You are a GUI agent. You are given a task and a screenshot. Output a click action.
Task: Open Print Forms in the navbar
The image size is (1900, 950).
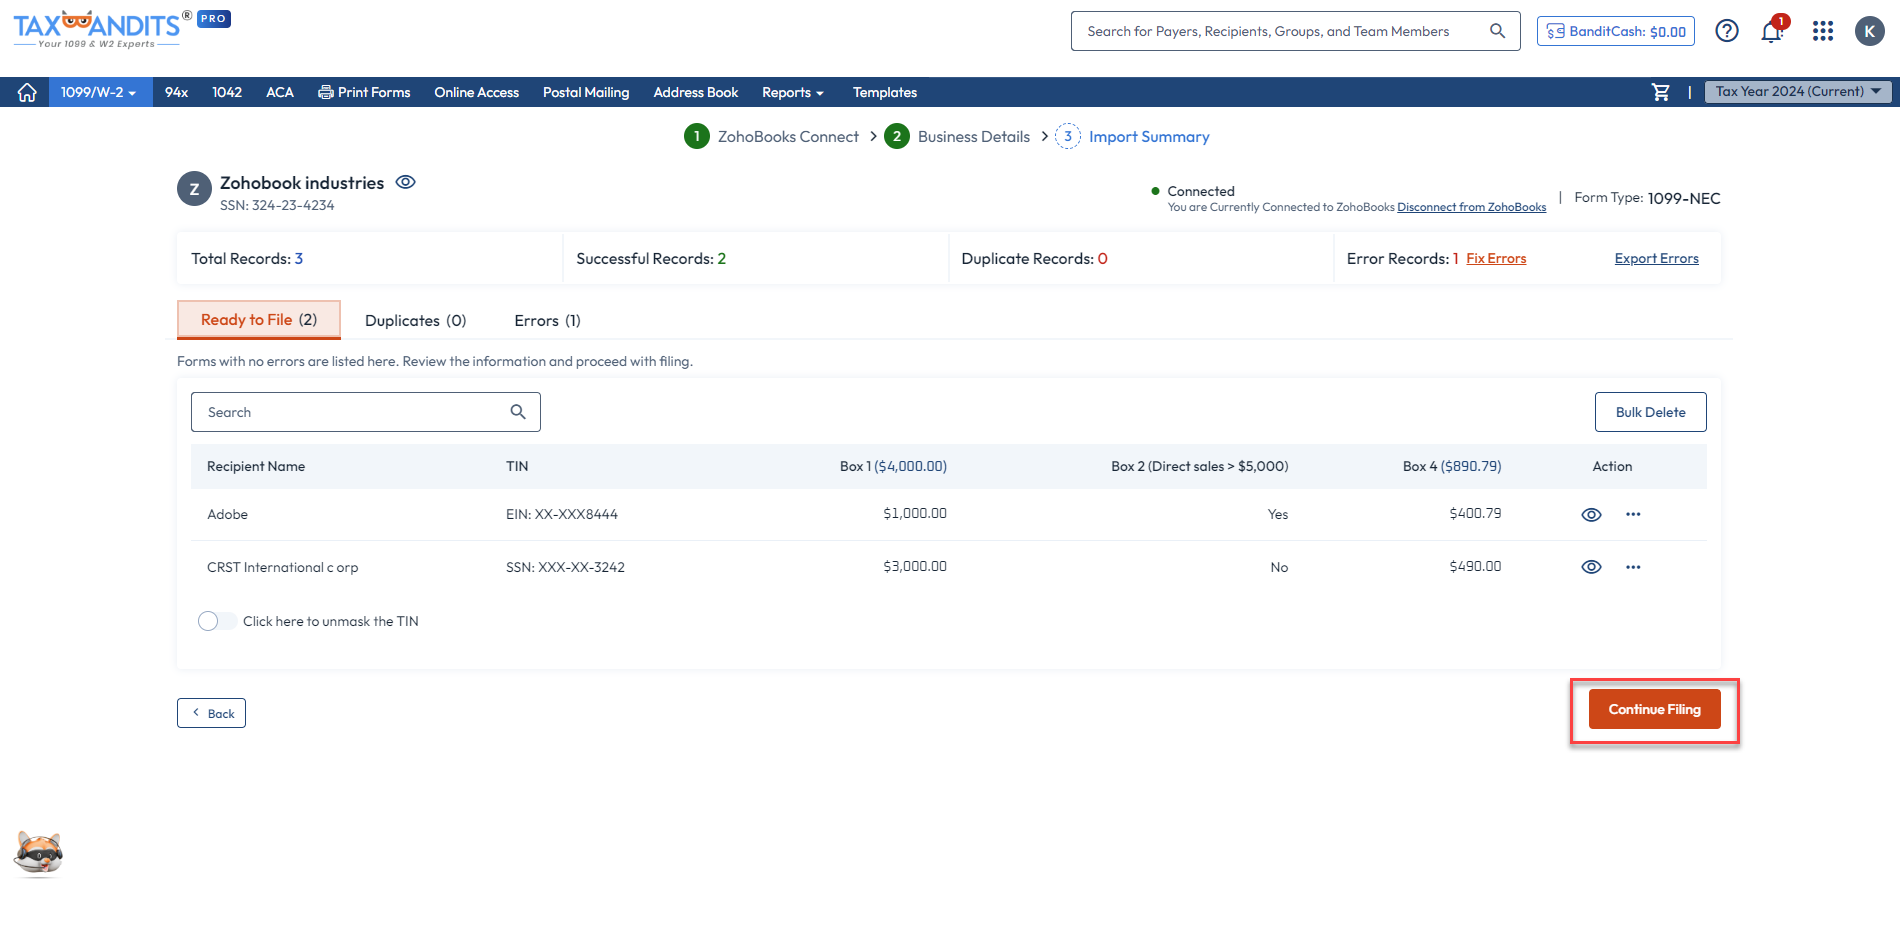click(x=364, y=92)
